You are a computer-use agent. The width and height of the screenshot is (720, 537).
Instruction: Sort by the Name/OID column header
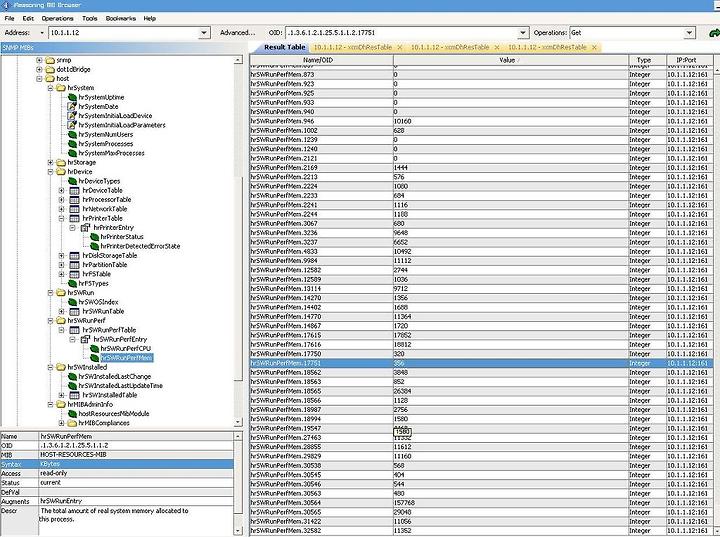pyautogui.click(x=321, y=60)
